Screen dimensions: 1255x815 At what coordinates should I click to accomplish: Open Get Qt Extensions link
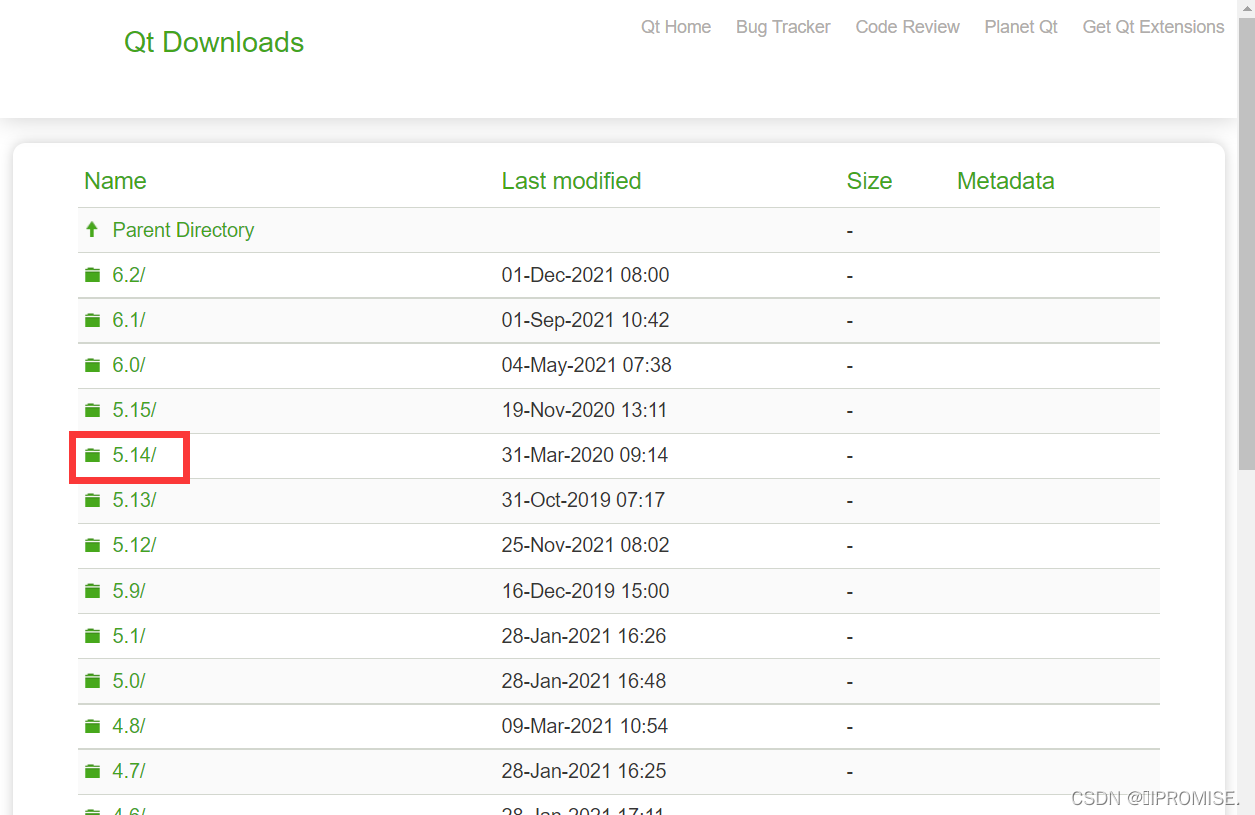1153,27
